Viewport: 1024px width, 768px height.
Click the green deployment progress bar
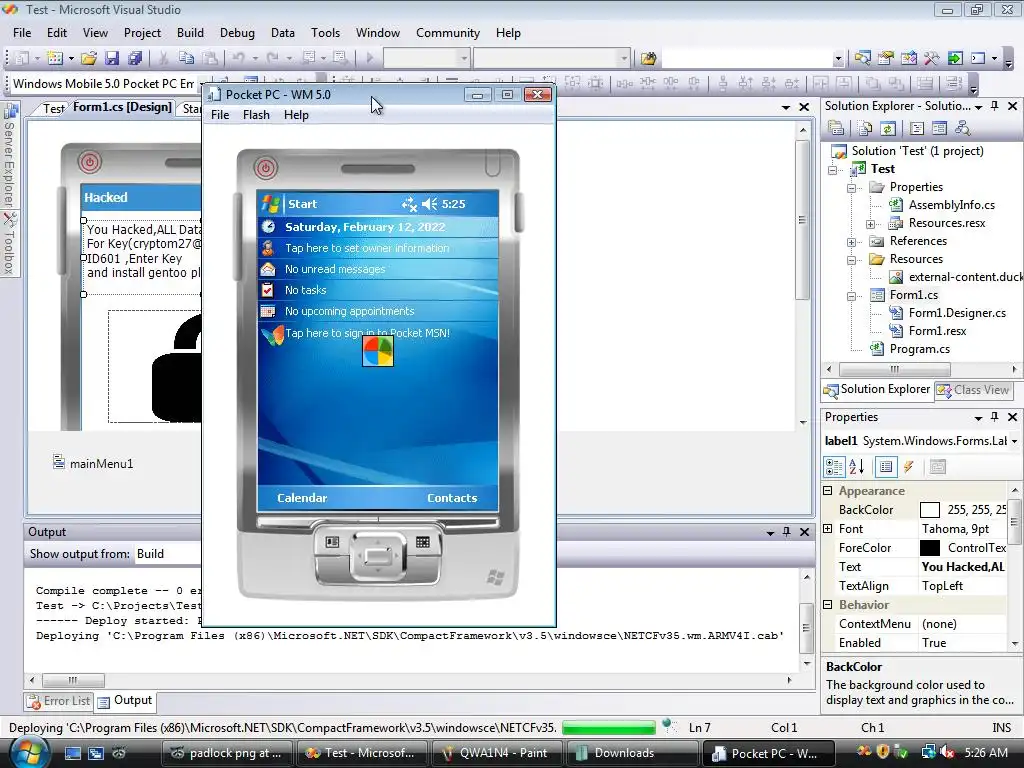608,728
